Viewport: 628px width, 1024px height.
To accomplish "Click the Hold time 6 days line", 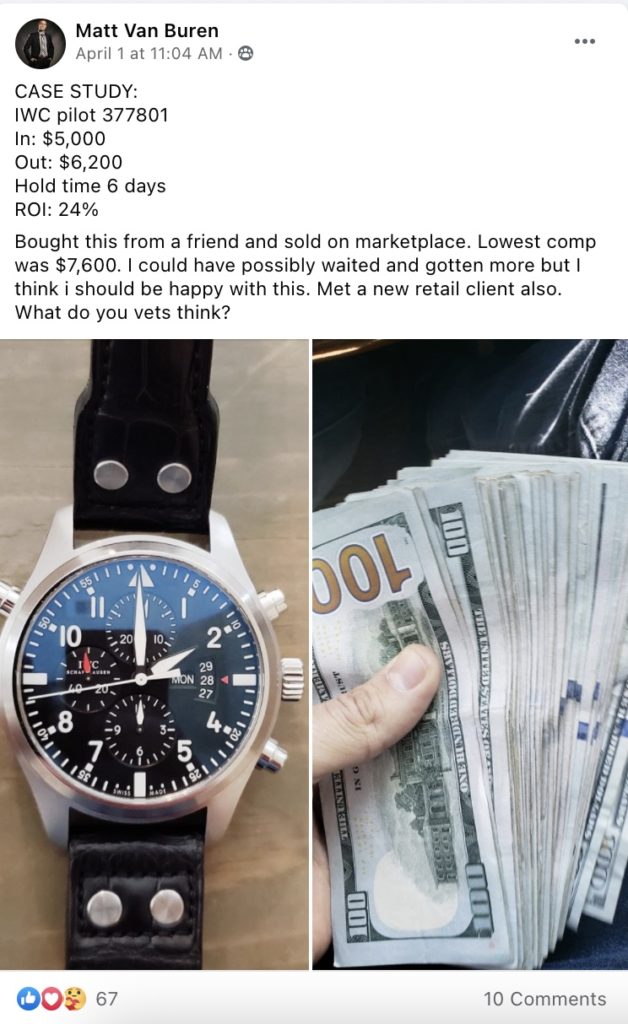I will click(x=90, y=186).
